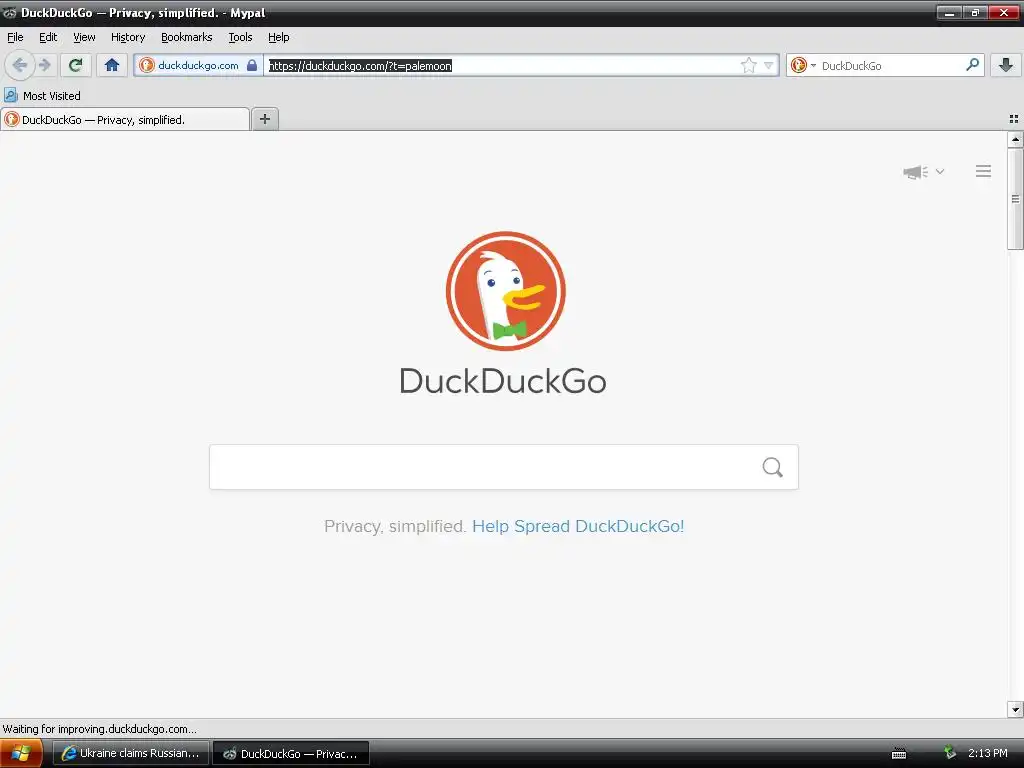Open the Downloads arrow button
The image size is (1024, 768).
tap(1006, 65)
